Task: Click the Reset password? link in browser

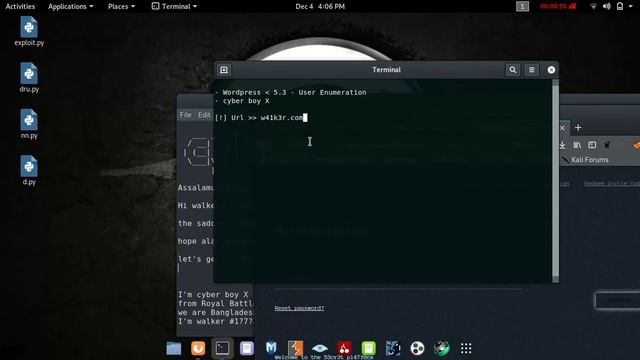Action: [299, 308]
